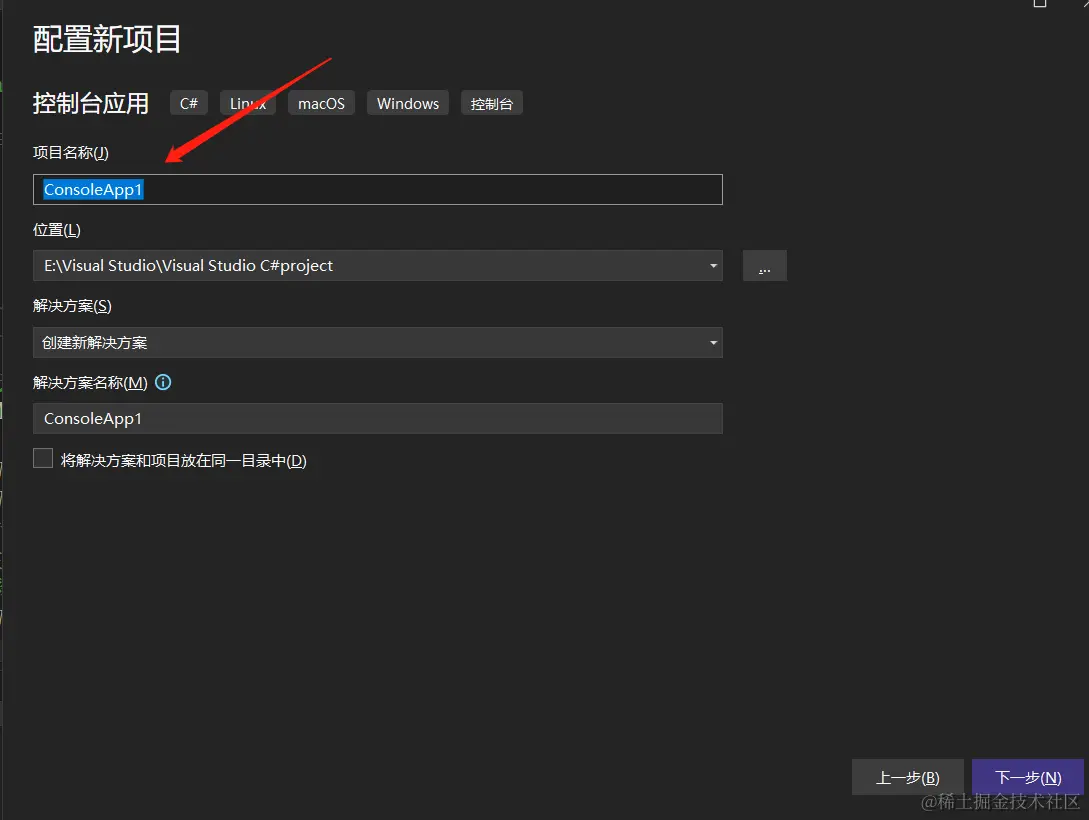Click the macOS tag
This screenshot has height=820, width=1089.
(x=322, y=103)
